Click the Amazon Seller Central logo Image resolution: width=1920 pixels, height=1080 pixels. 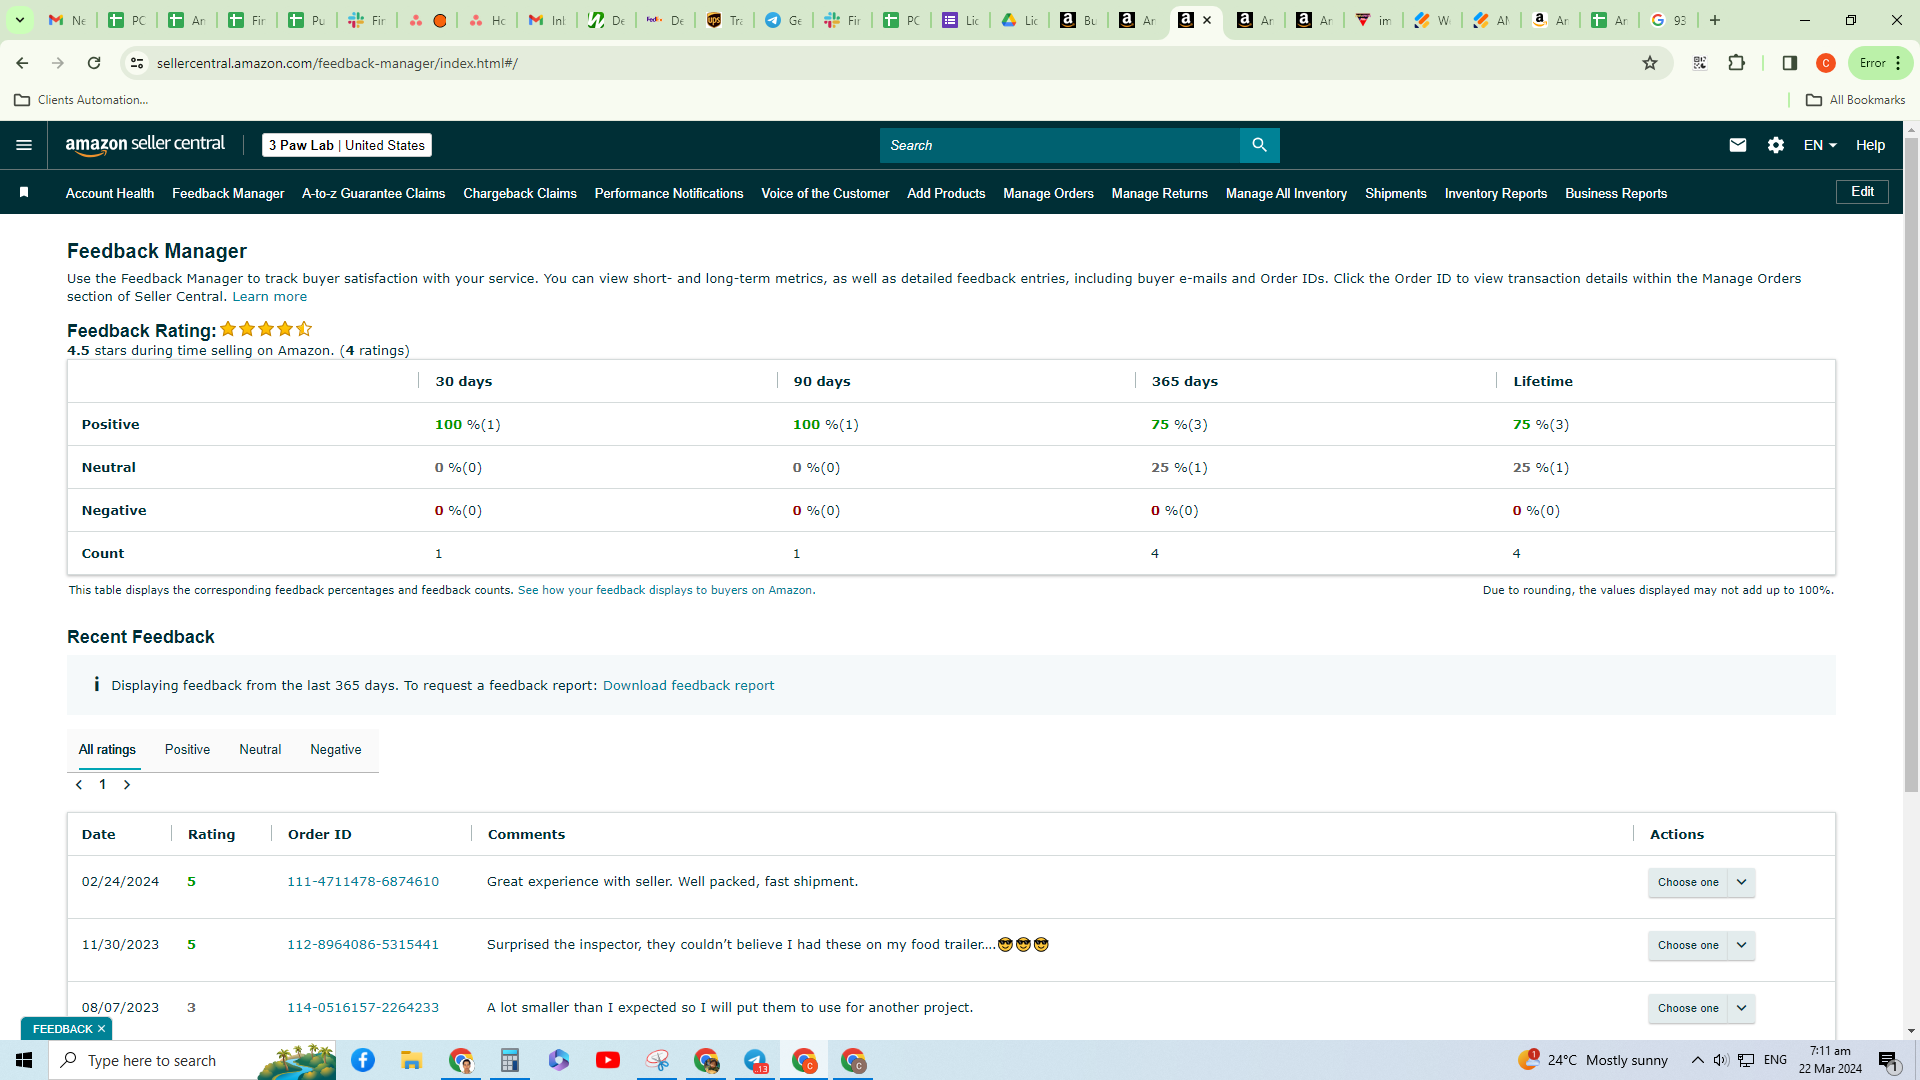click(146, 145)
